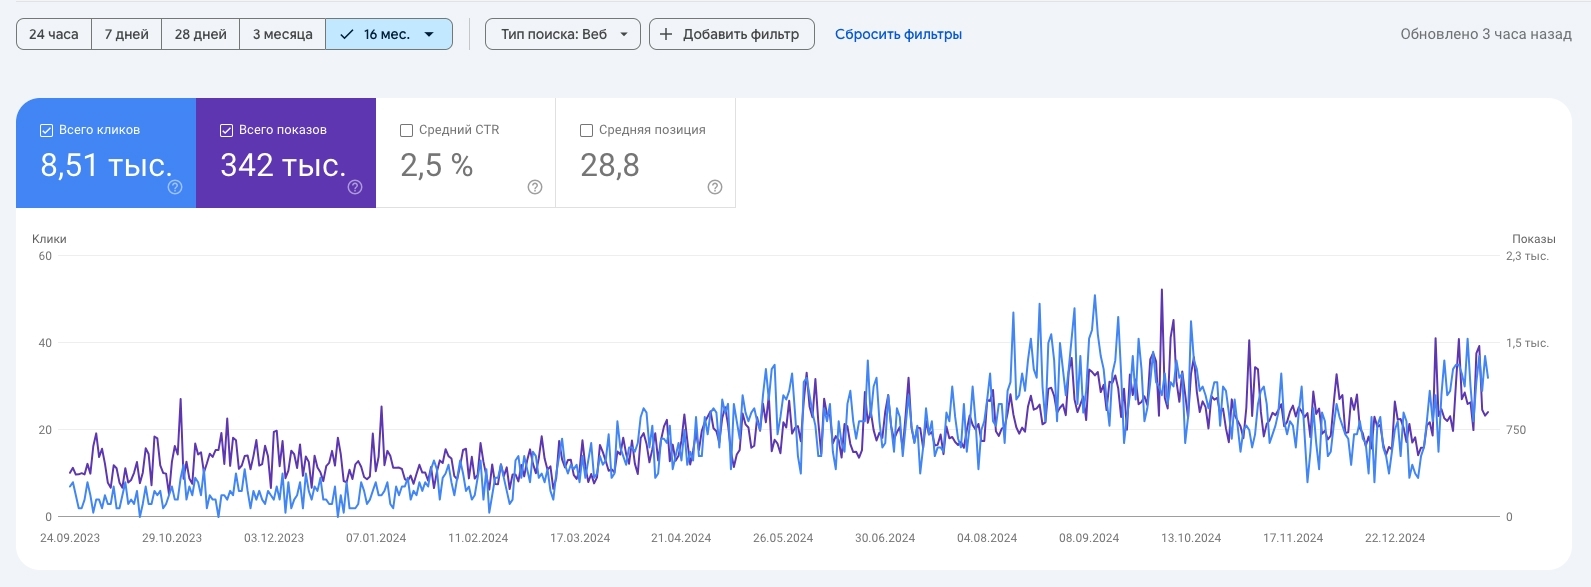
Task: Open help icon on Всего кликов card
Action: pos(175,187)
